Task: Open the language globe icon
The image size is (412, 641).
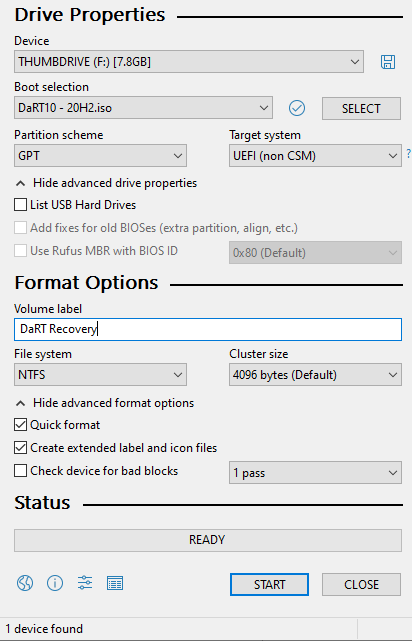Action: point(25,583)
